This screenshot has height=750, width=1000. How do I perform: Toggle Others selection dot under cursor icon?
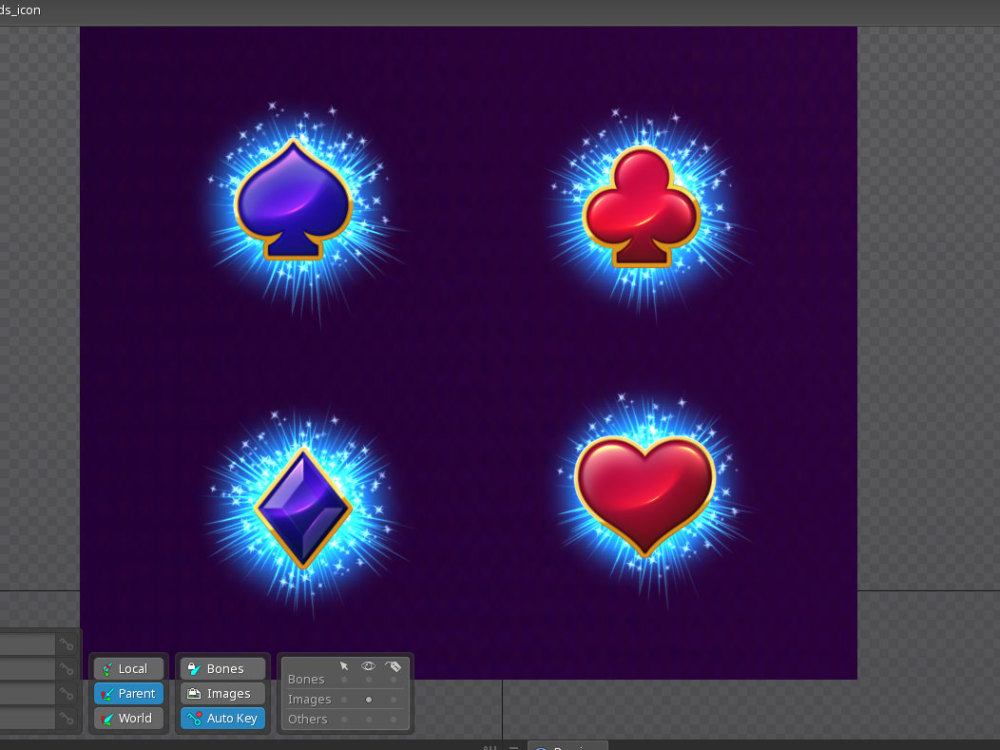pos(344,719)
